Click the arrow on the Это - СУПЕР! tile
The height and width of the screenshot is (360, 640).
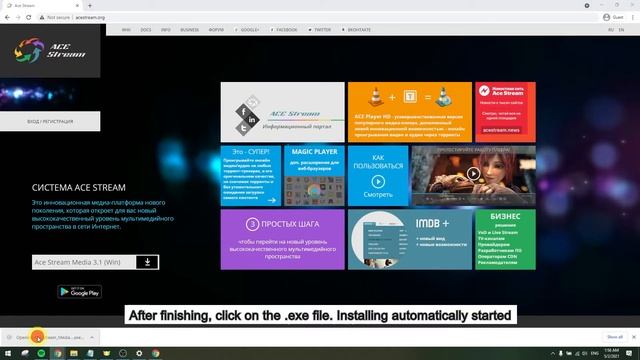tap(272, 200)
